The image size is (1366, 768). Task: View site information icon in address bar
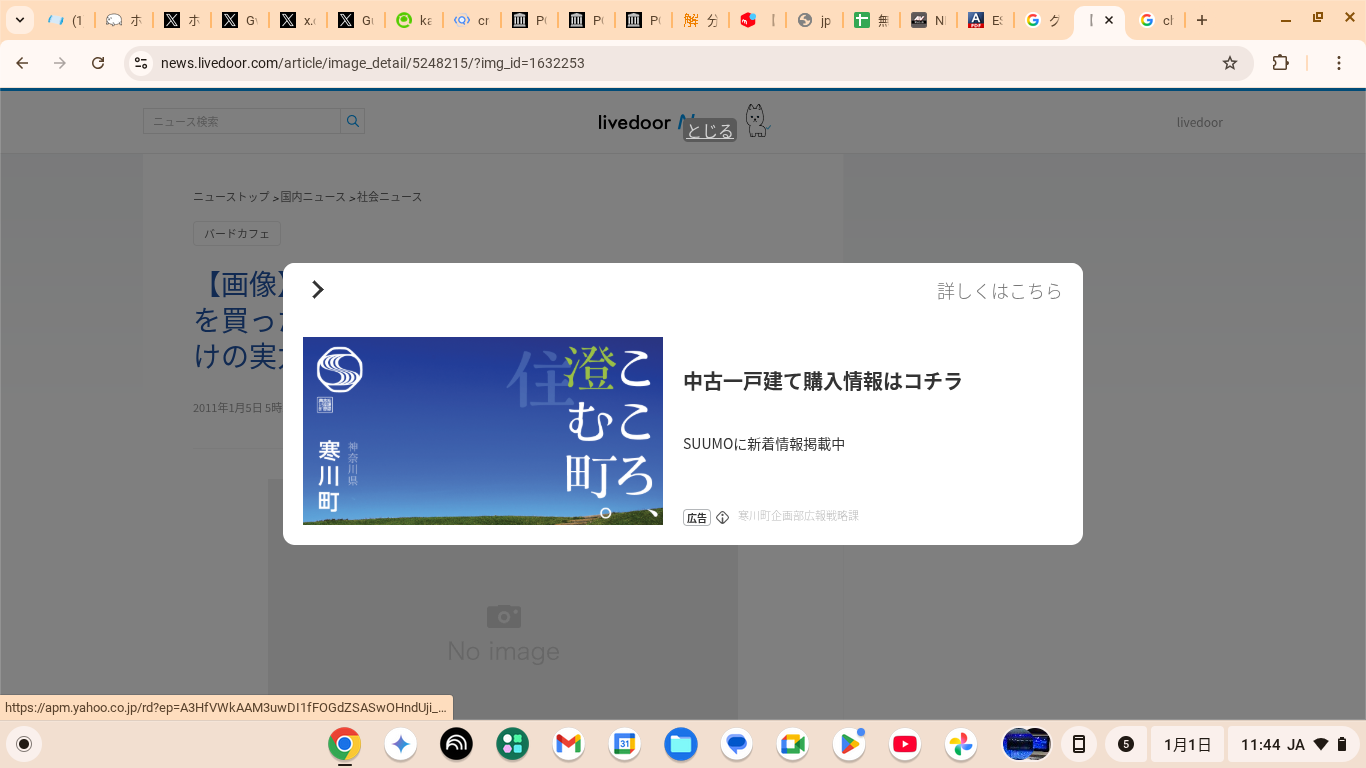click(x=141, y=63)
